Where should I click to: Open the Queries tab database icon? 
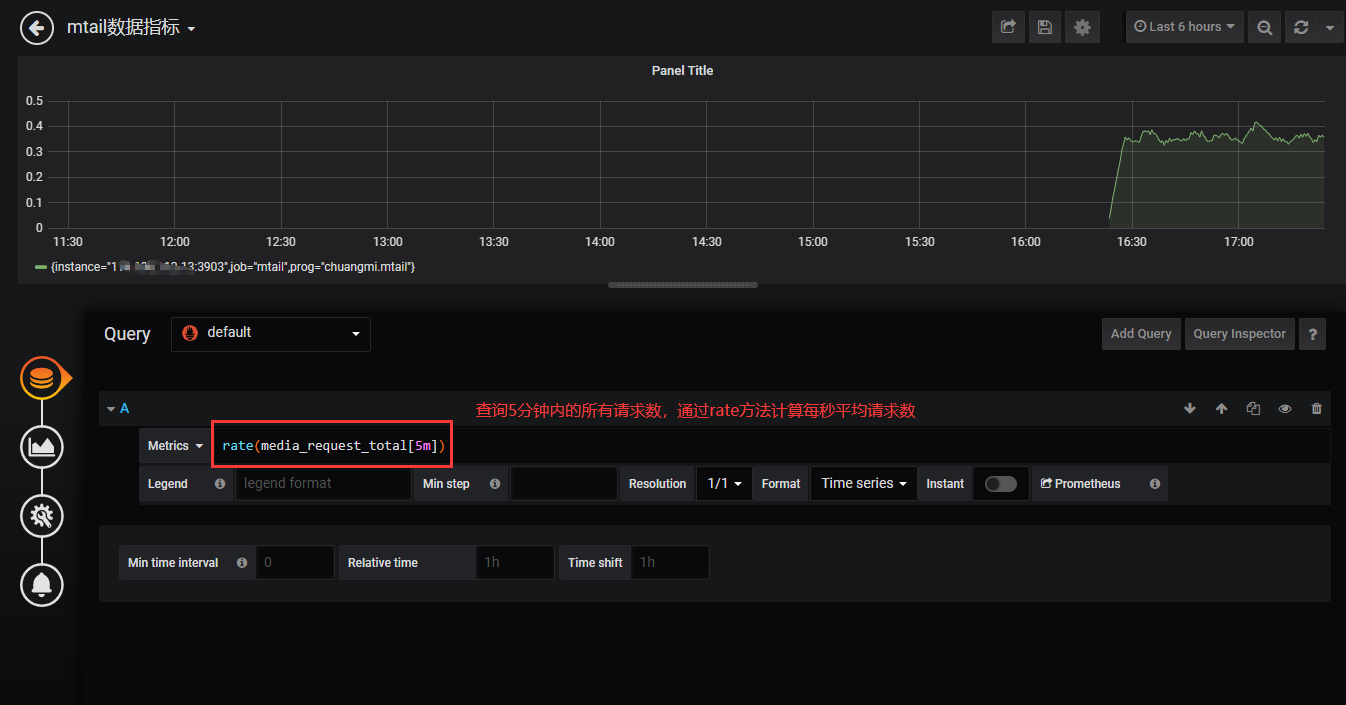(x=42, y=379)
